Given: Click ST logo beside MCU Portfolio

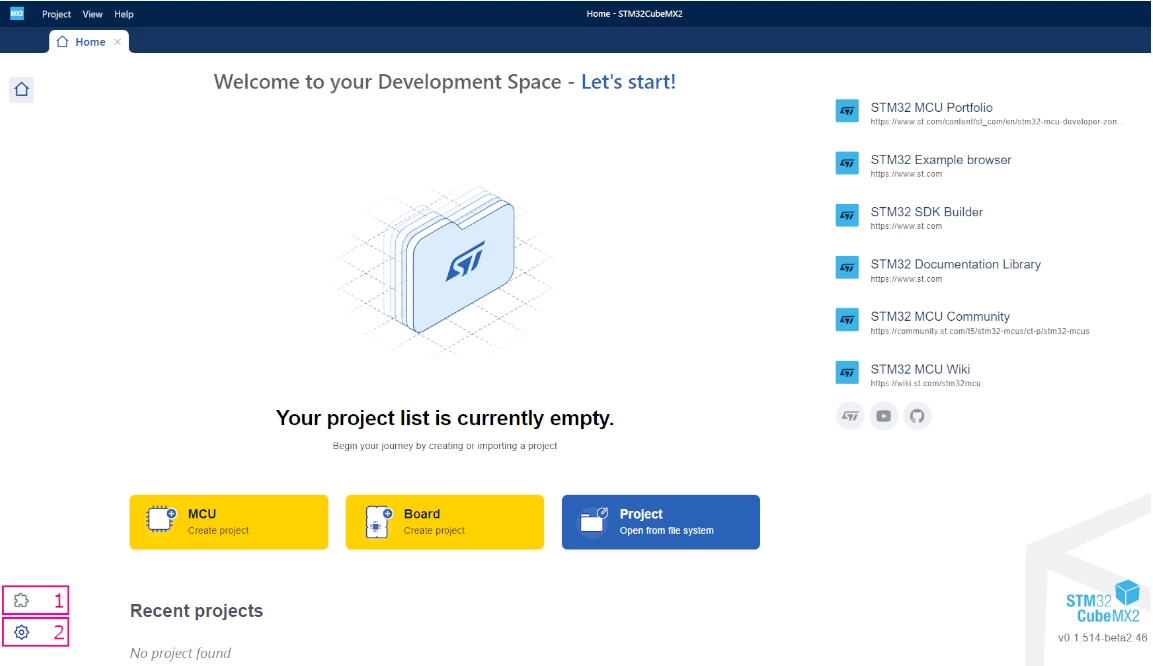Looking at the screenshot, I should point(847,111).
